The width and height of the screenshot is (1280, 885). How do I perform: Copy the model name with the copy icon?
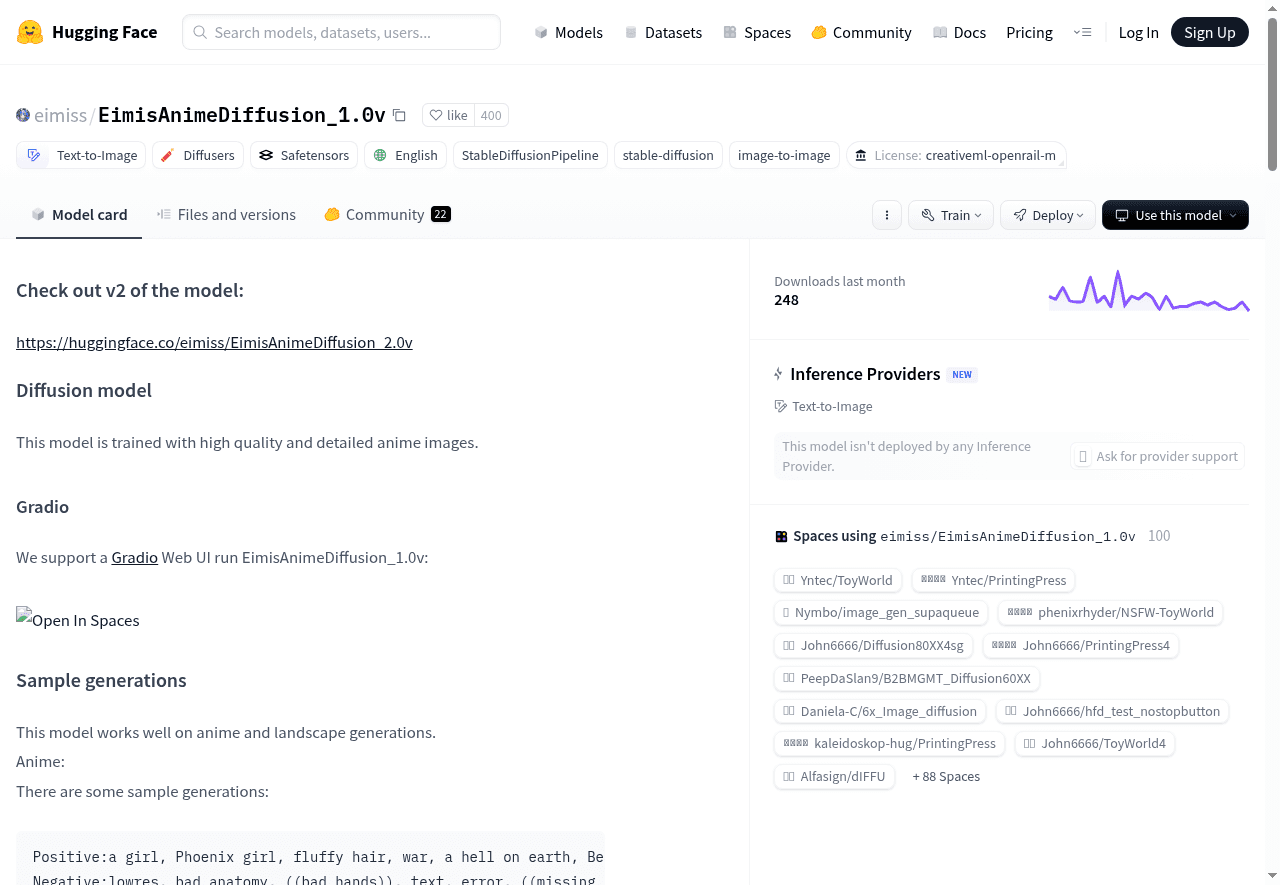click(x=399, y=115)
